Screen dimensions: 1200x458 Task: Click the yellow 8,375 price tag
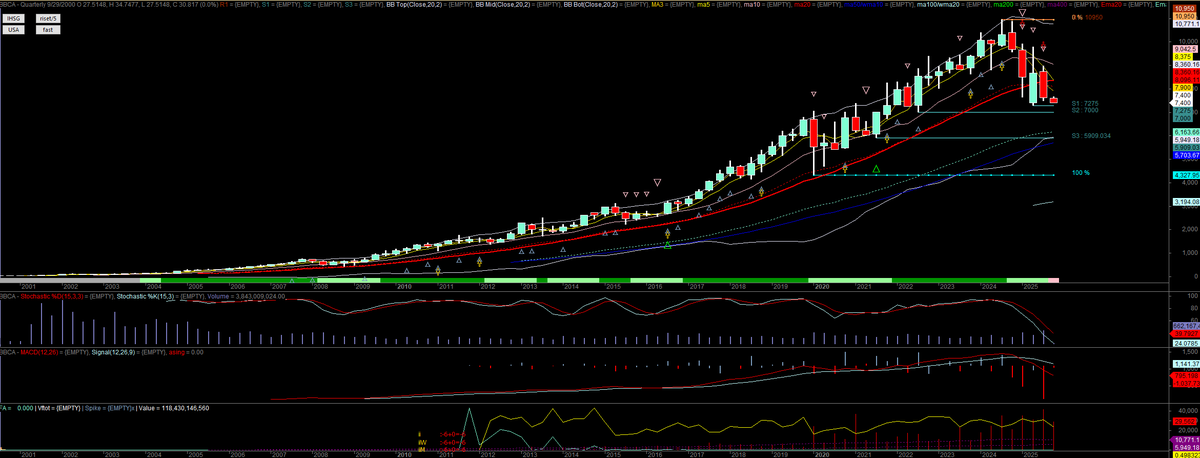click(x=1182, y=57)
